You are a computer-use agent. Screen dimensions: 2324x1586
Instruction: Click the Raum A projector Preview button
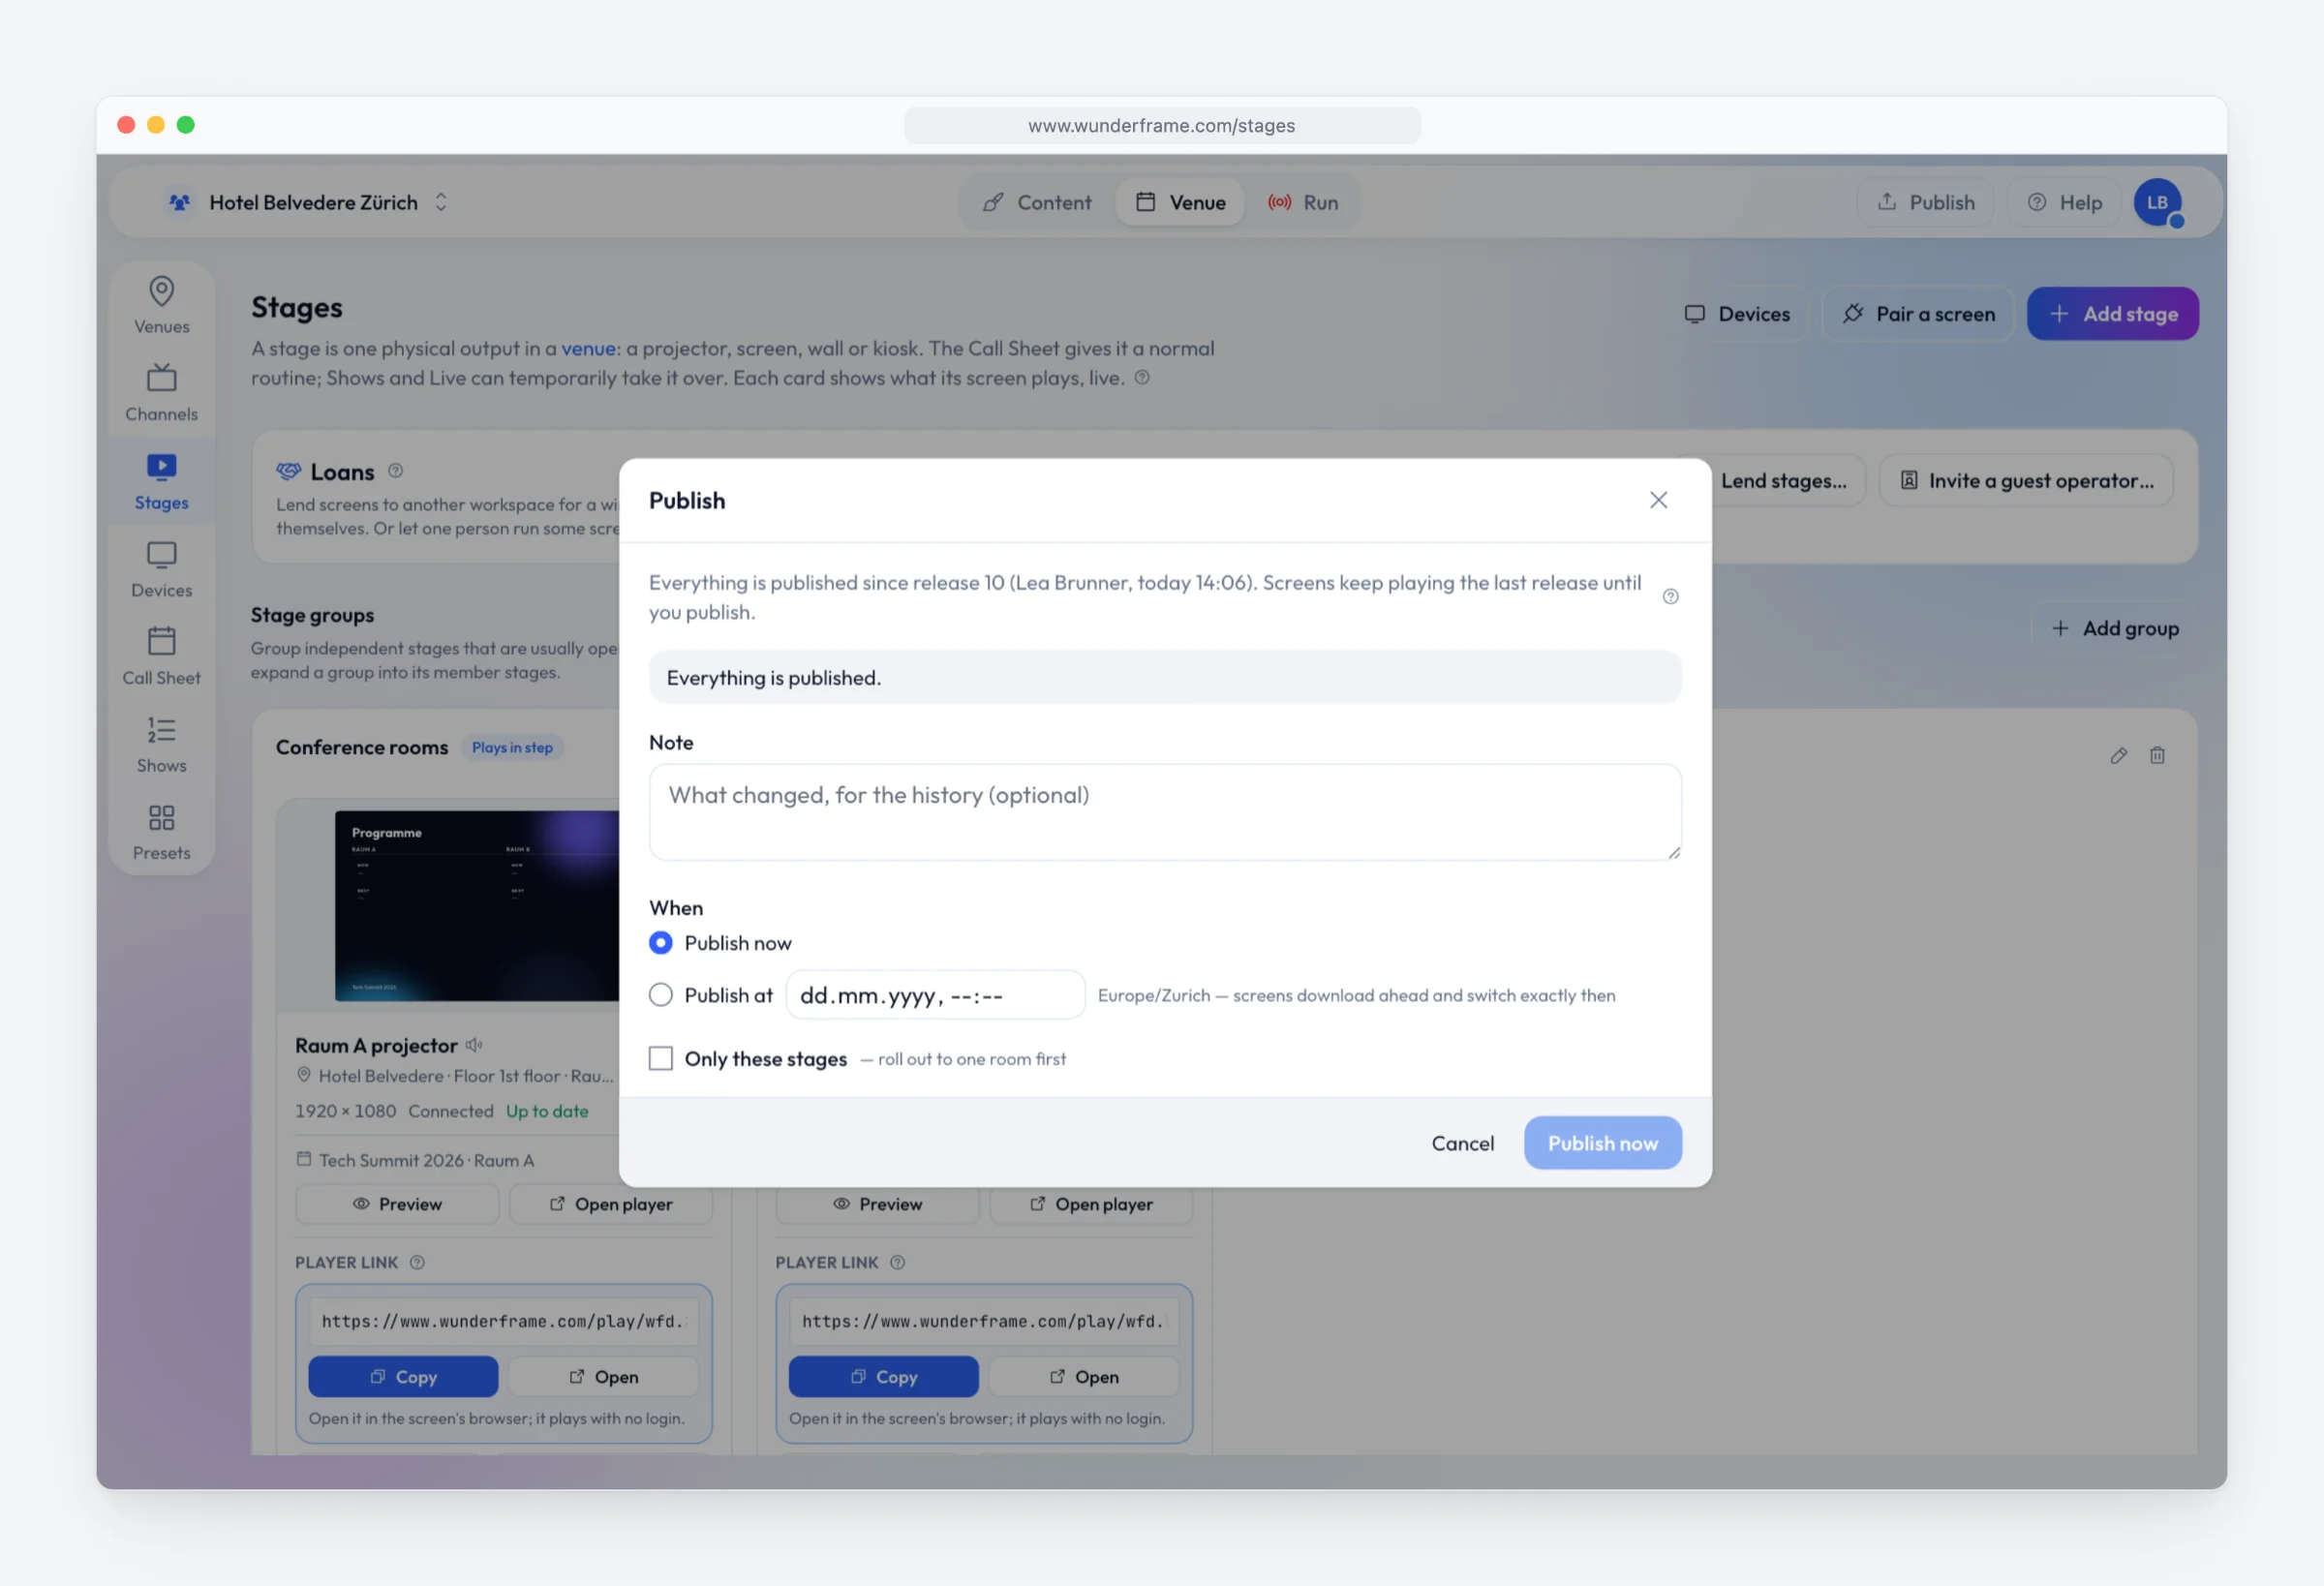tap(397, 1204)
